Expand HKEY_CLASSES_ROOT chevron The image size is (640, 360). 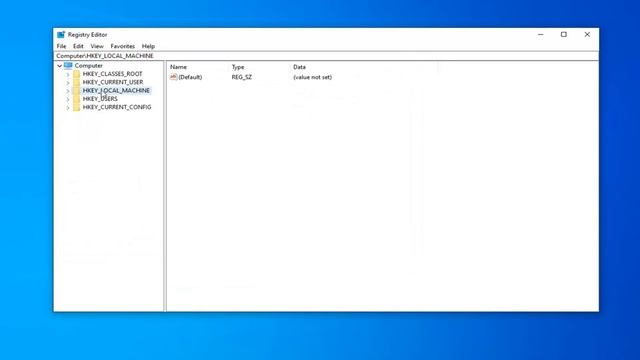pos(68,74)
